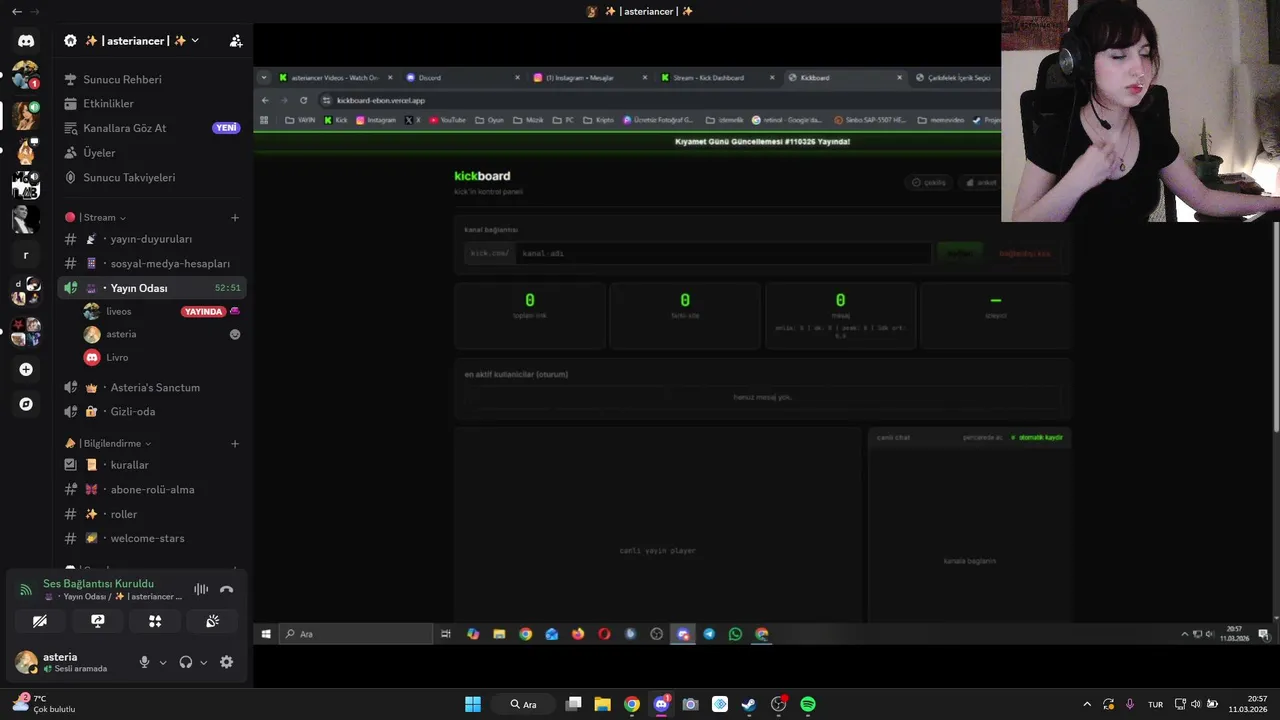The height and width of the screenshot is (720, 1280).
Task: Join Gizli-oda voice channel
Action: click(151, 411)
